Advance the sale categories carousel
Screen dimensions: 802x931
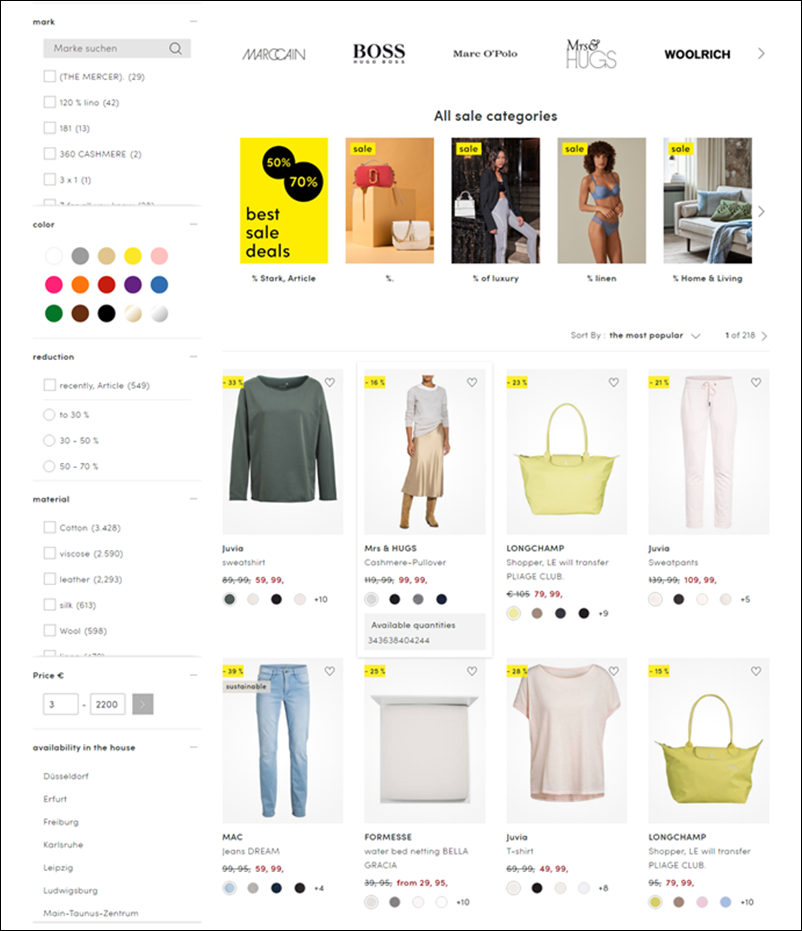coord(761,212)
